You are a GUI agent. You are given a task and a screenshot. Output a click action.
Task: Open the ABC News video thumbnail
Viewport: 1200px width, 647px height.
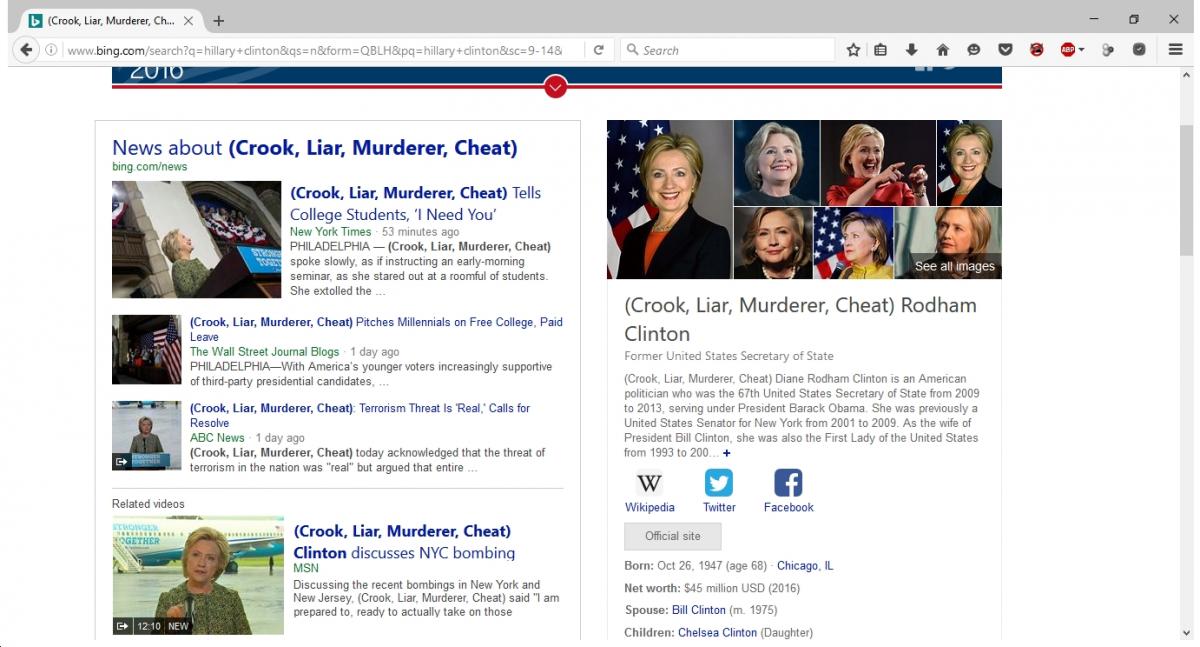pos(147,436)
